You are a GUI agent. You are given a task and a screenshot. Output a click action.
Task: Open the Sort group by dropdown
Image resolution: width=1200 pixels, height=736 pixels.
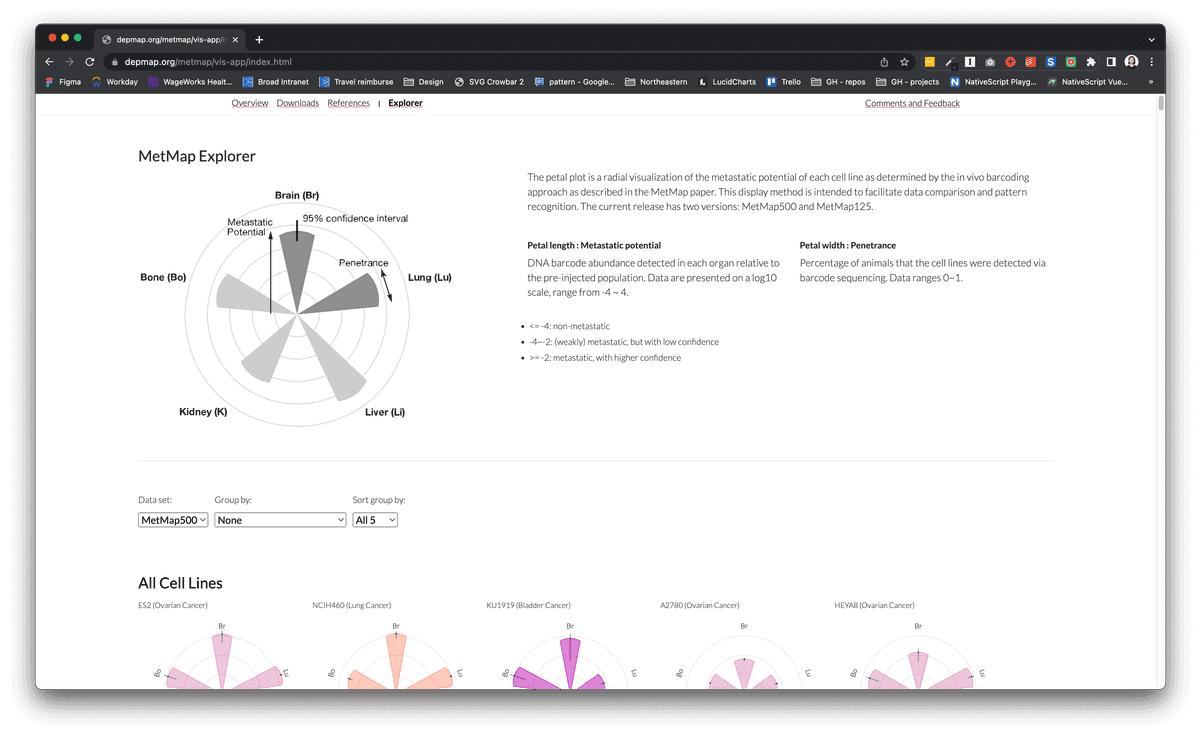pos(375,520)
